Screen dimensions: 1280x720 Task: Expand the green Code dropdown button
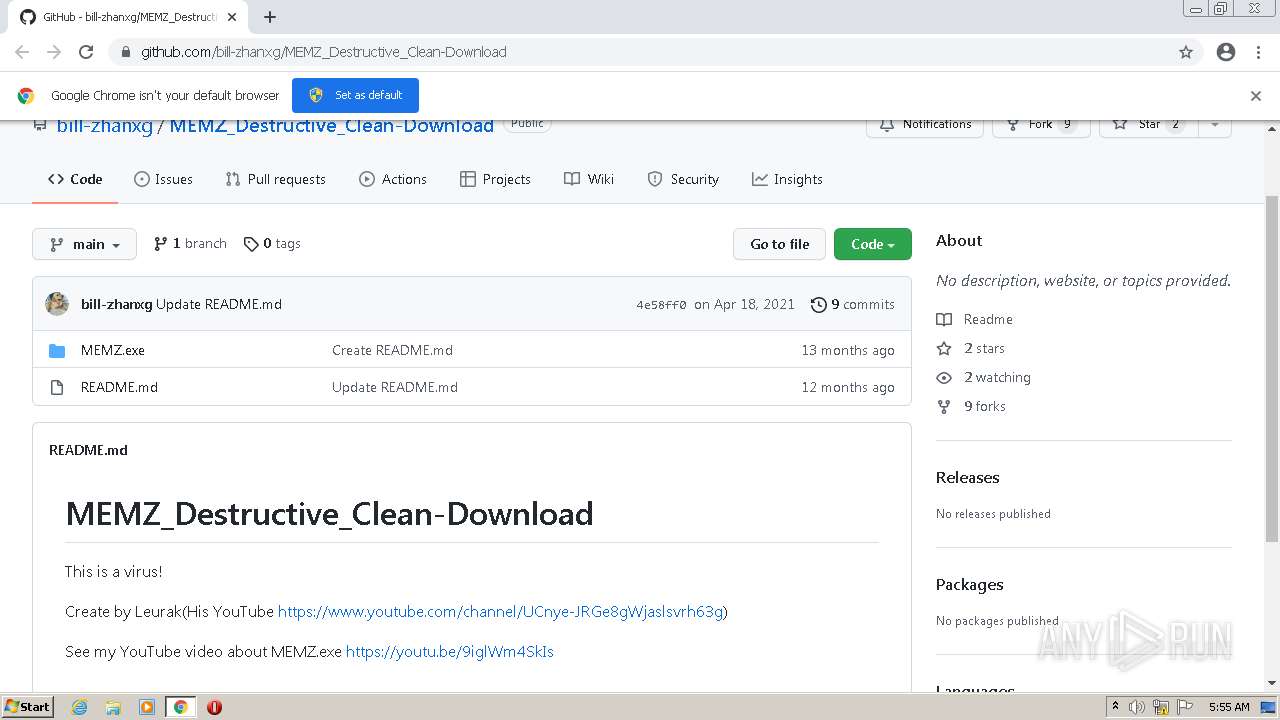[x=873, y=244]
